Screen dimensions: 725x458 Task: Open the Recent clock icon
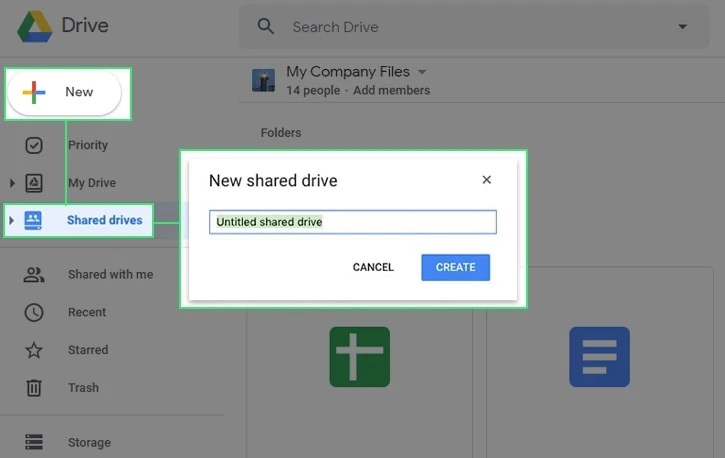click(x=34, y=312)
